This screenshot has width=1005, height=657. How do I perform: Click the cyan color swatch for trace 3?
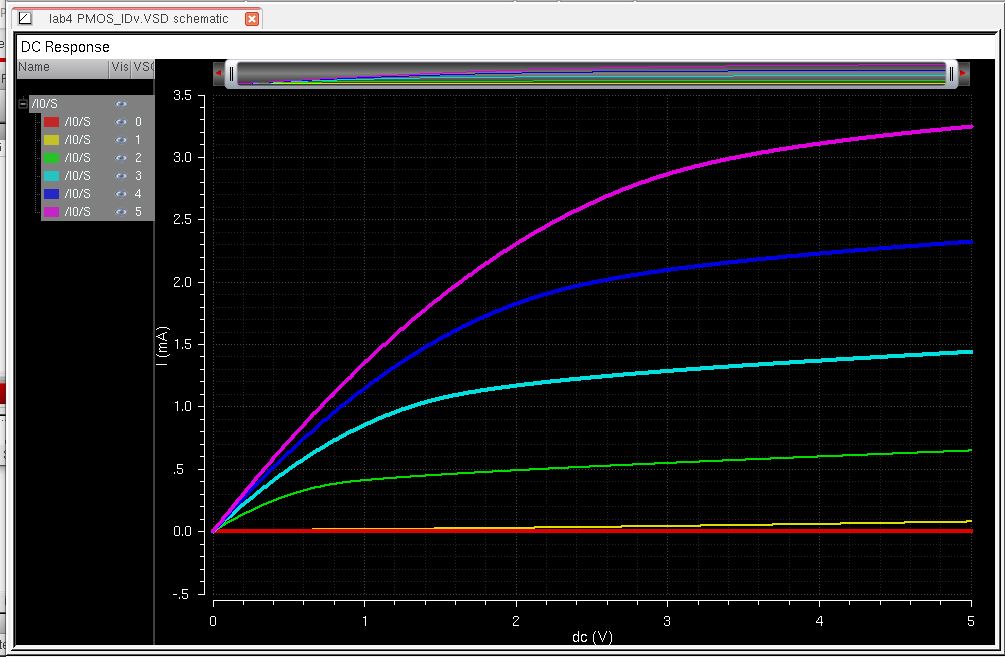point(51,176)
